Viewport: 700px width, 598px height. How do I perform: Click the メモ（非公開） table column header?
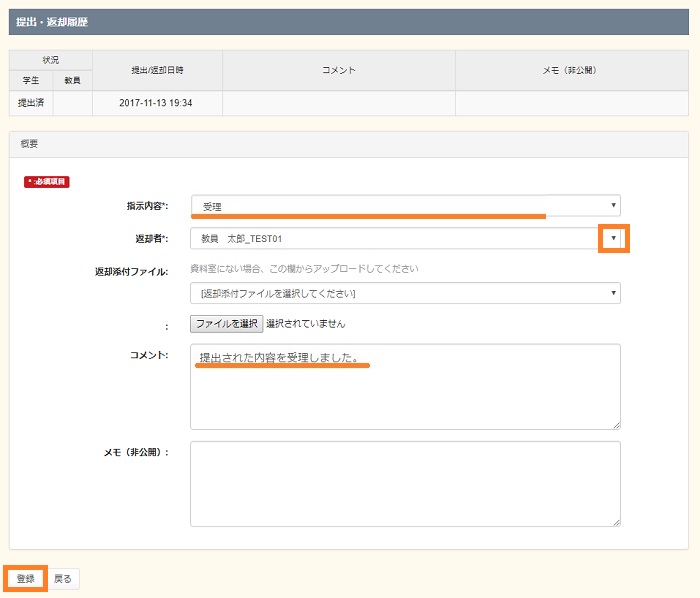point(571,70)
